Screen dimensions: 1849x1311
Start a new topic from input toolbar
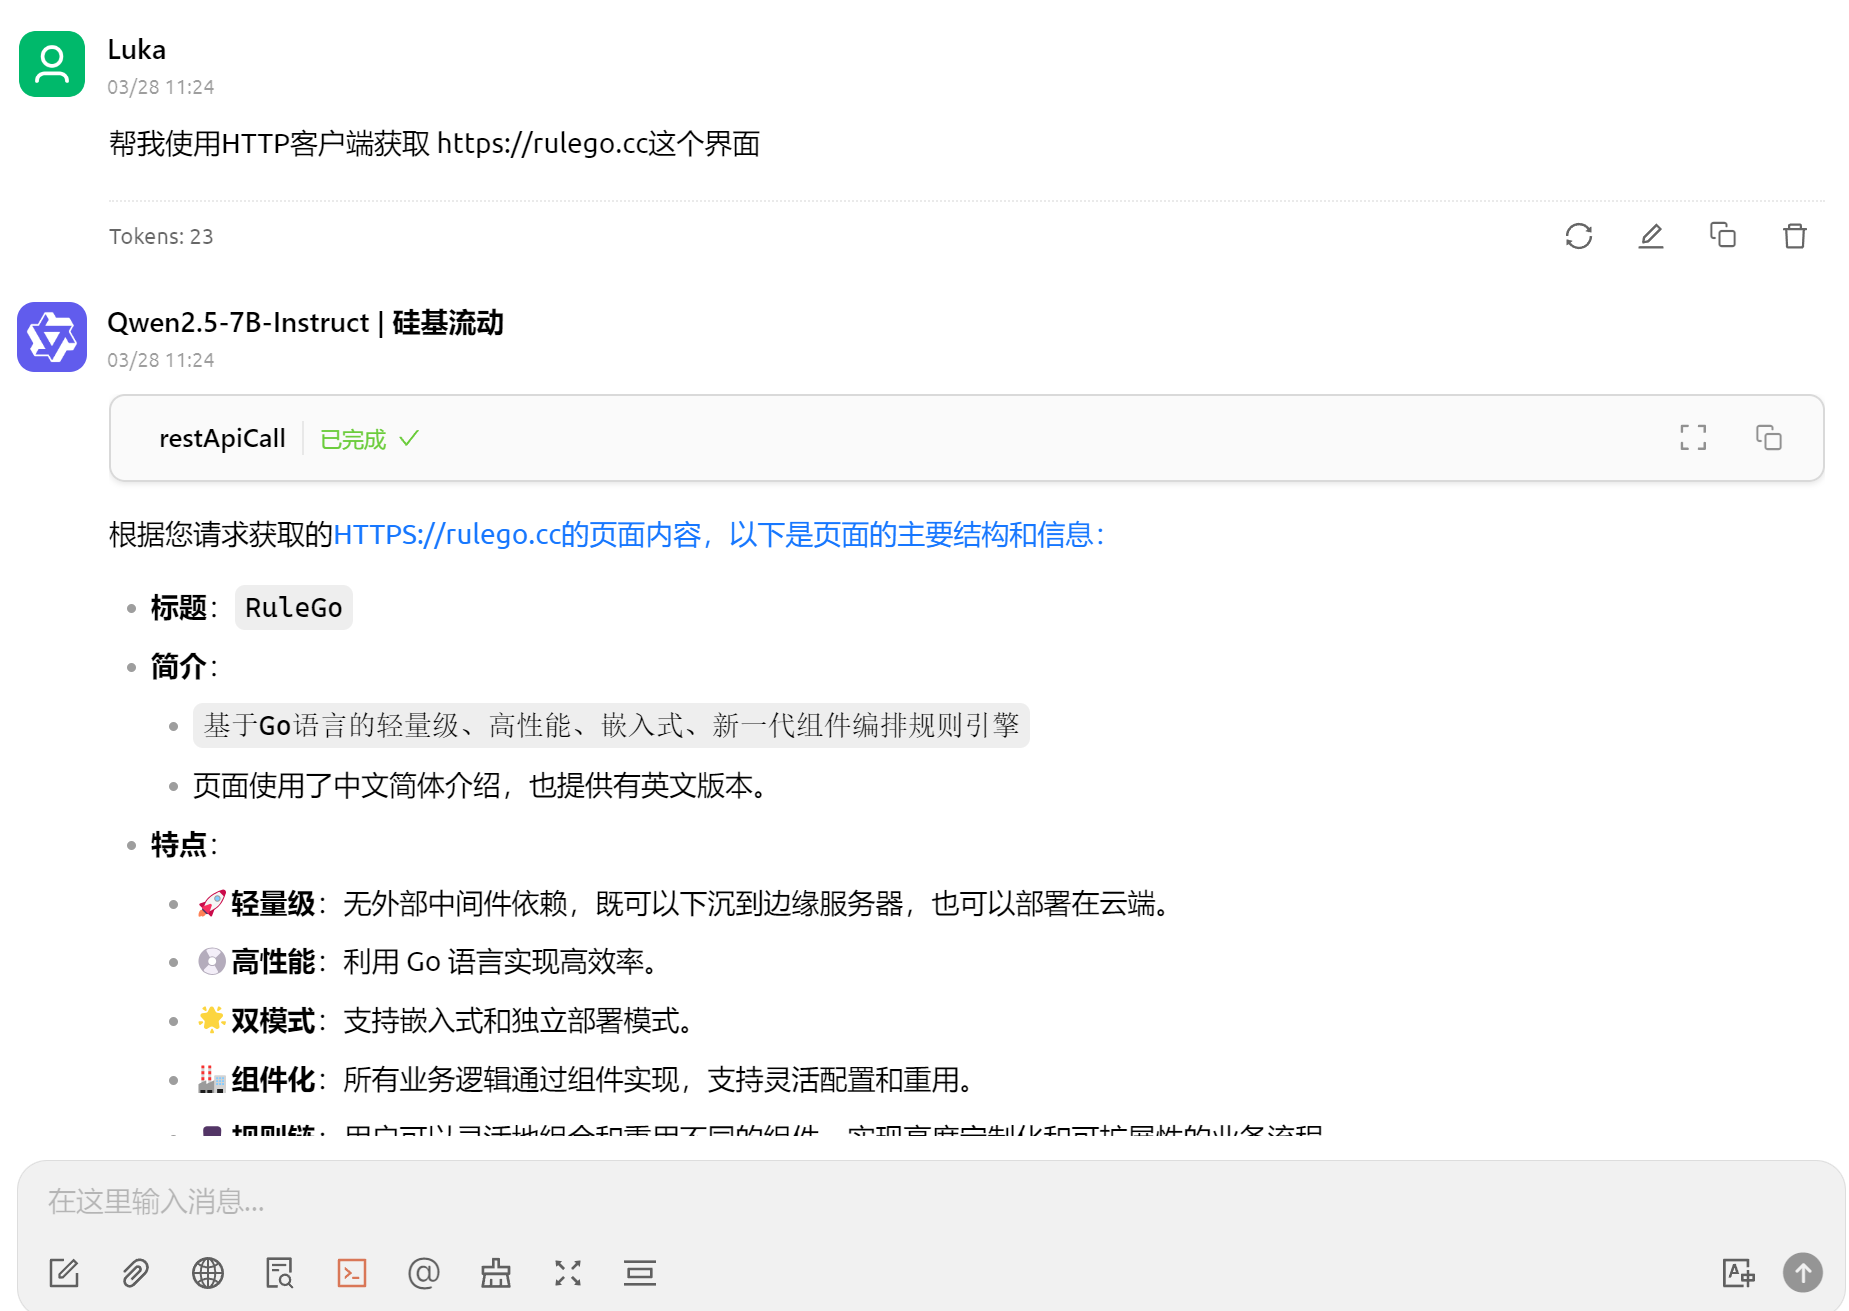[x=64, y=1273]
